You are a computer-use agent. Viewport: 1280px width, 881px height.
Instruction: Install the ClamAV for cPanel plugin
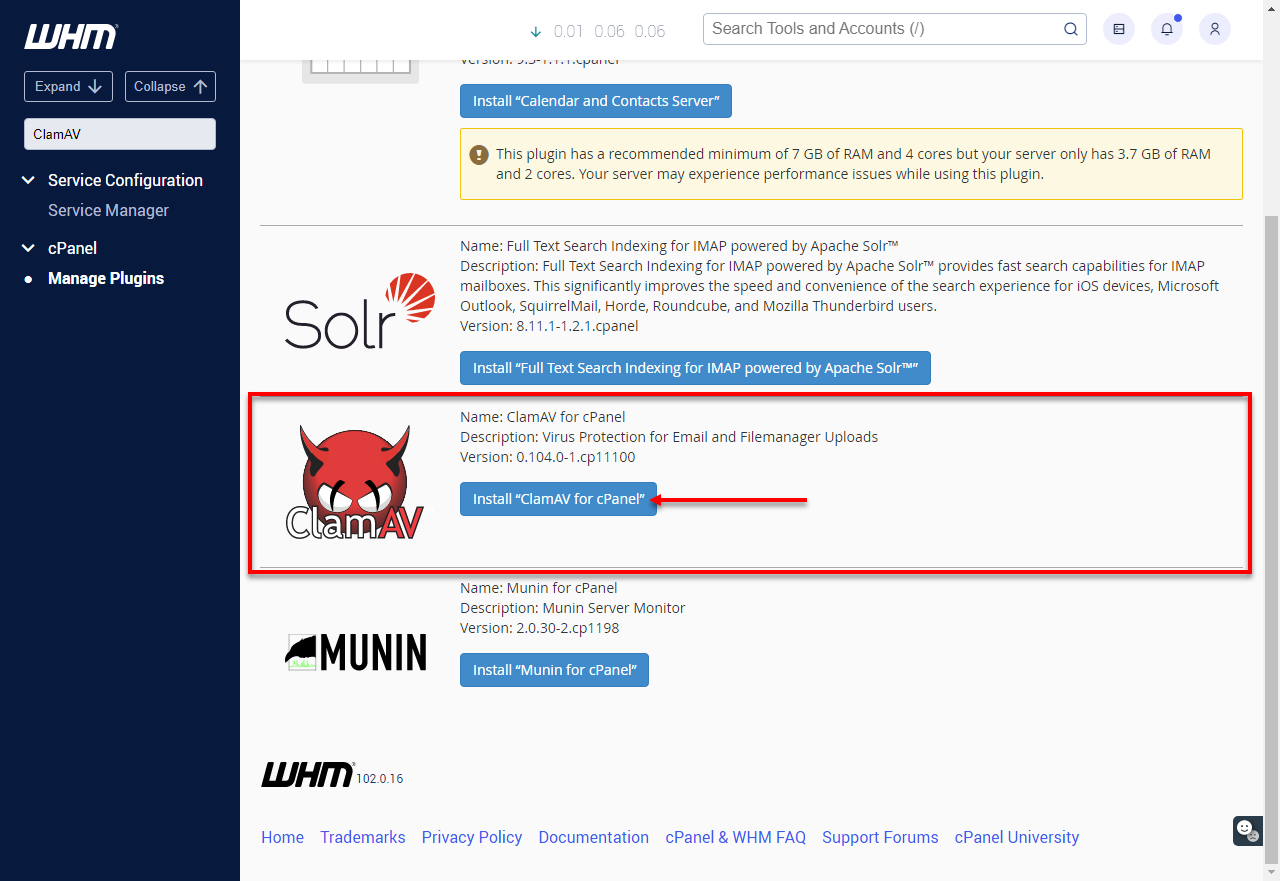coord(558,499)
